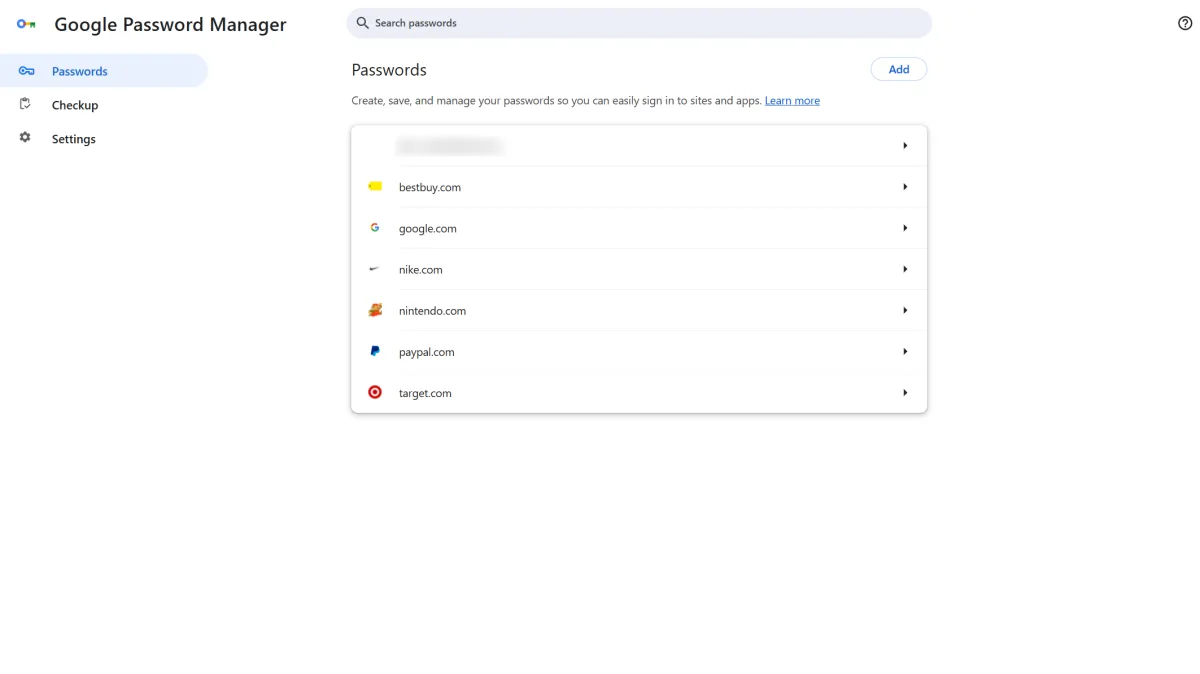1200x674 pixels.
Task: Click the Target bullseye favicon
Action: 375,393
